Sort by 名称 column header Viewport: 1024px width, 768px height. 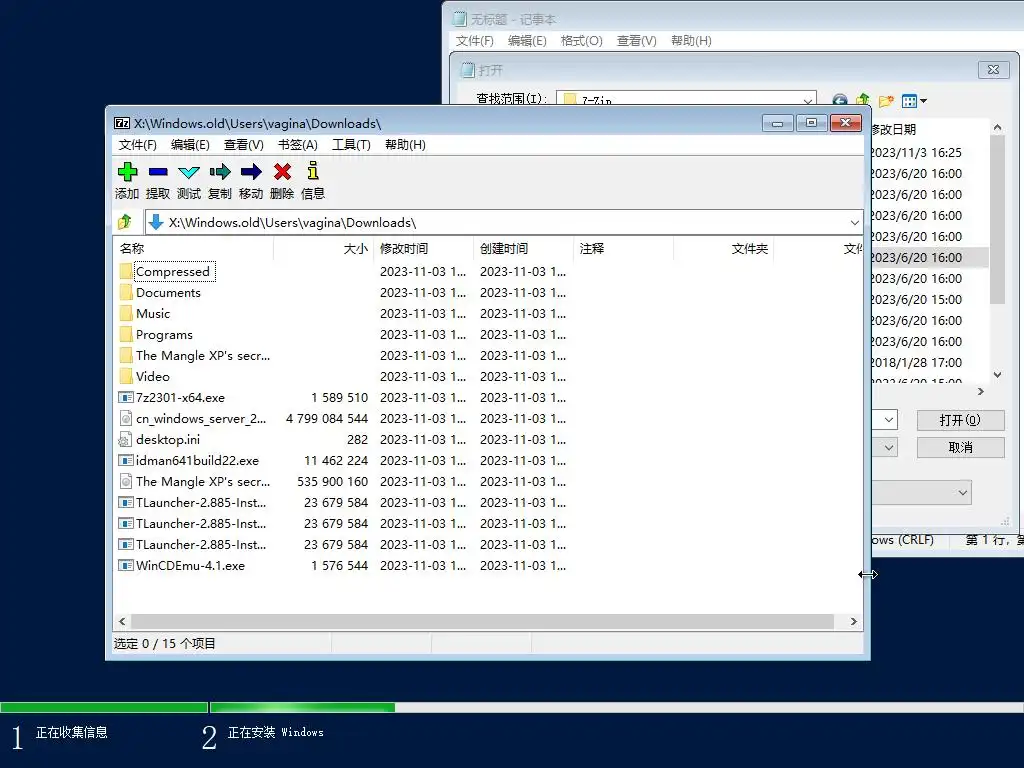(193, 248)
